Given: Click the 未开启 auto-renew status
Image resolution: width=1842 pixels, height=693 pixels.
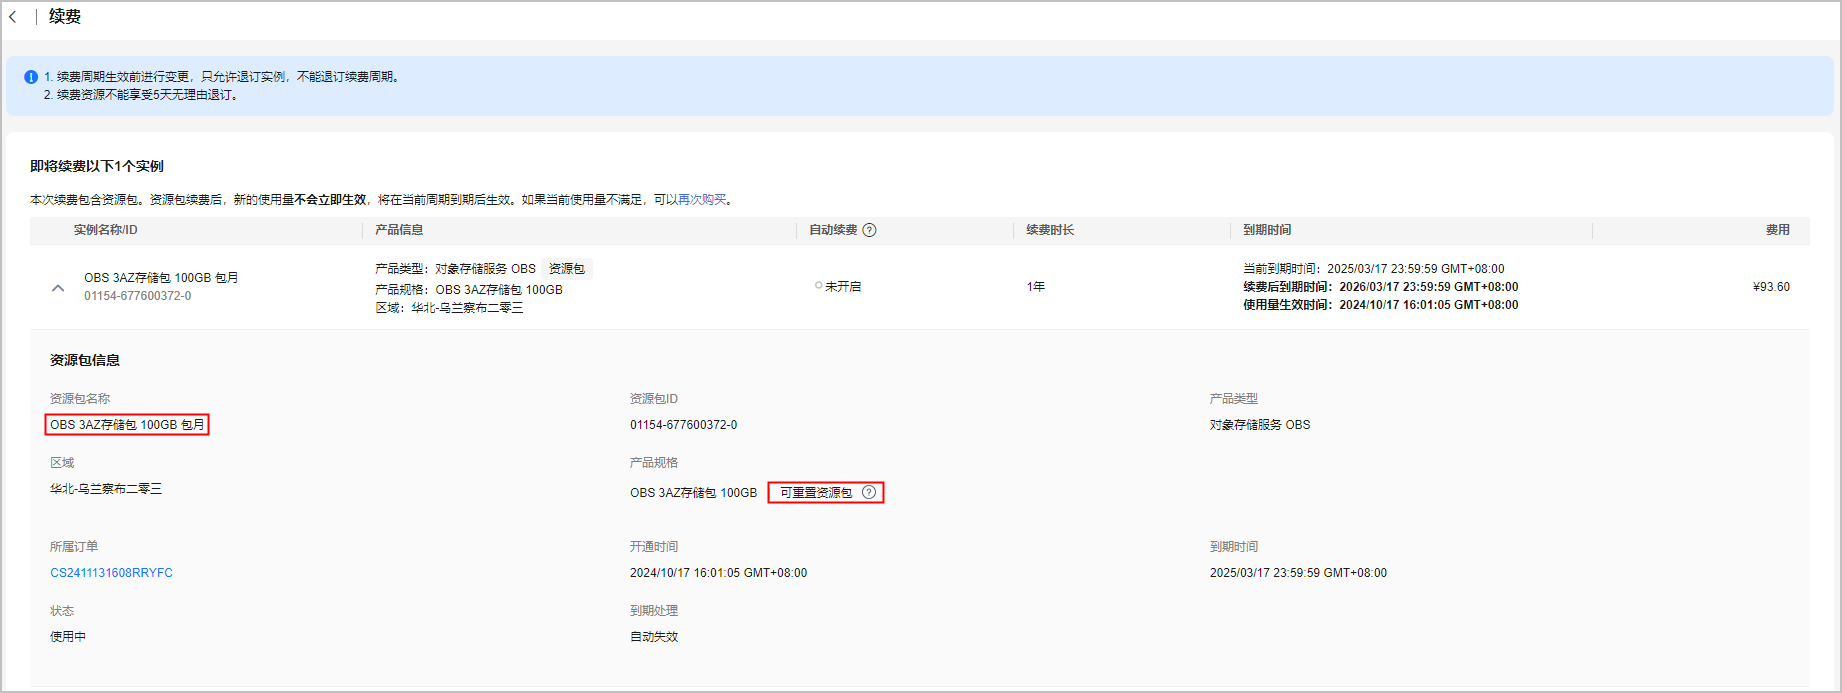Looking at the screenshot, I should tap(838, 287).
